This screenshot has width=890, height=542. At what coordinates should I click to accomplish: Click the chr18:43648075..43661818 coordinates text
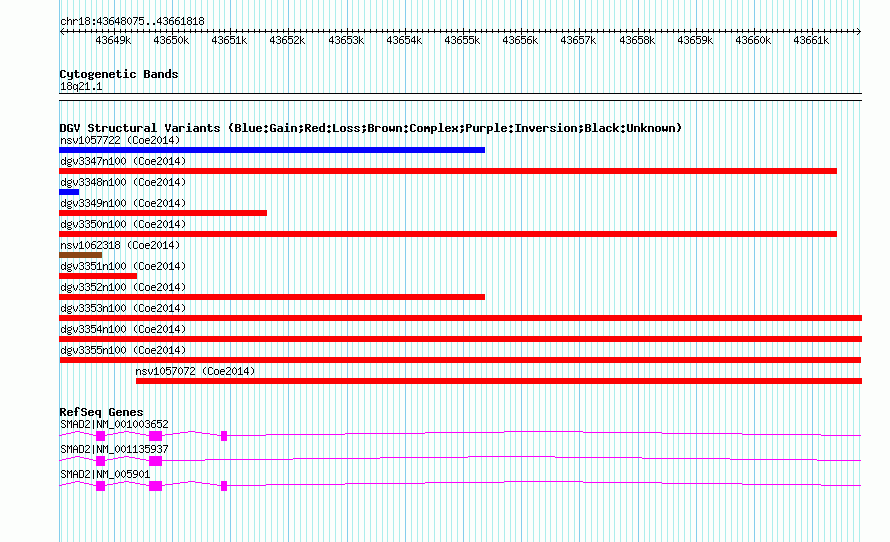click(132, 22)
